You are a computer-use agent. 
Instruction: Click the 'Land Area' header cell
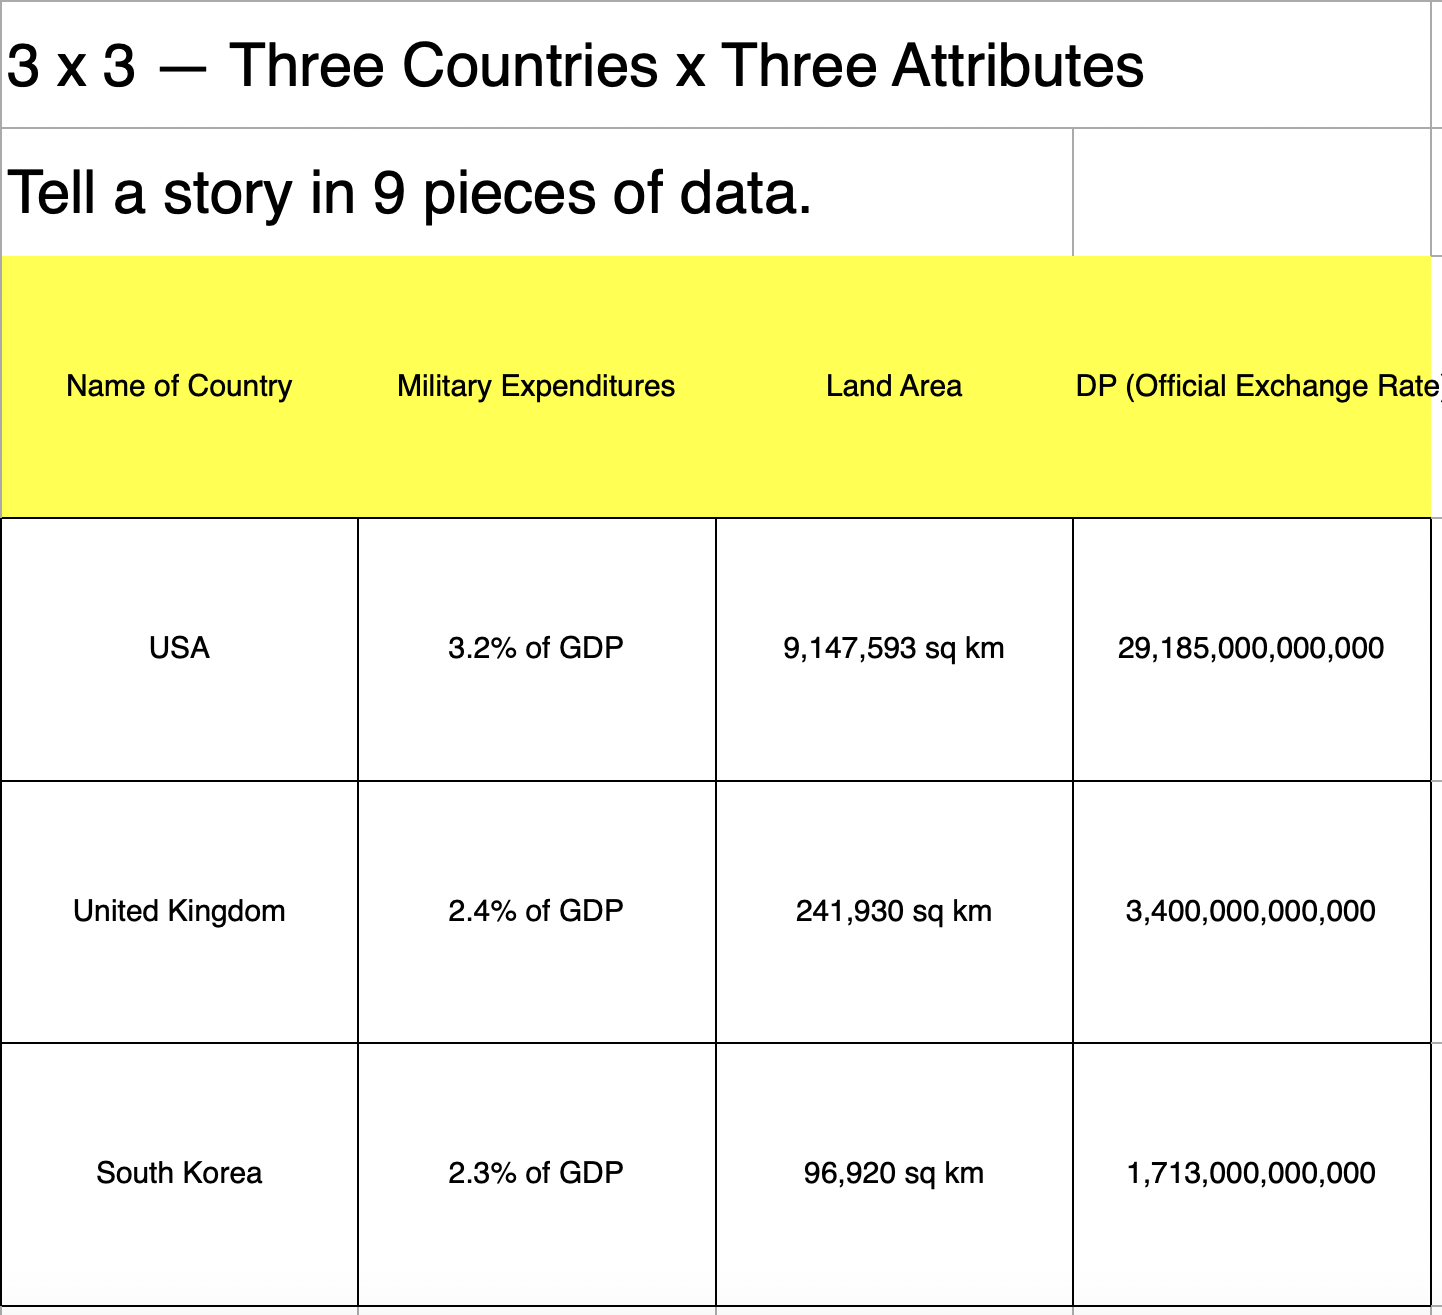[x=894, y=386]
